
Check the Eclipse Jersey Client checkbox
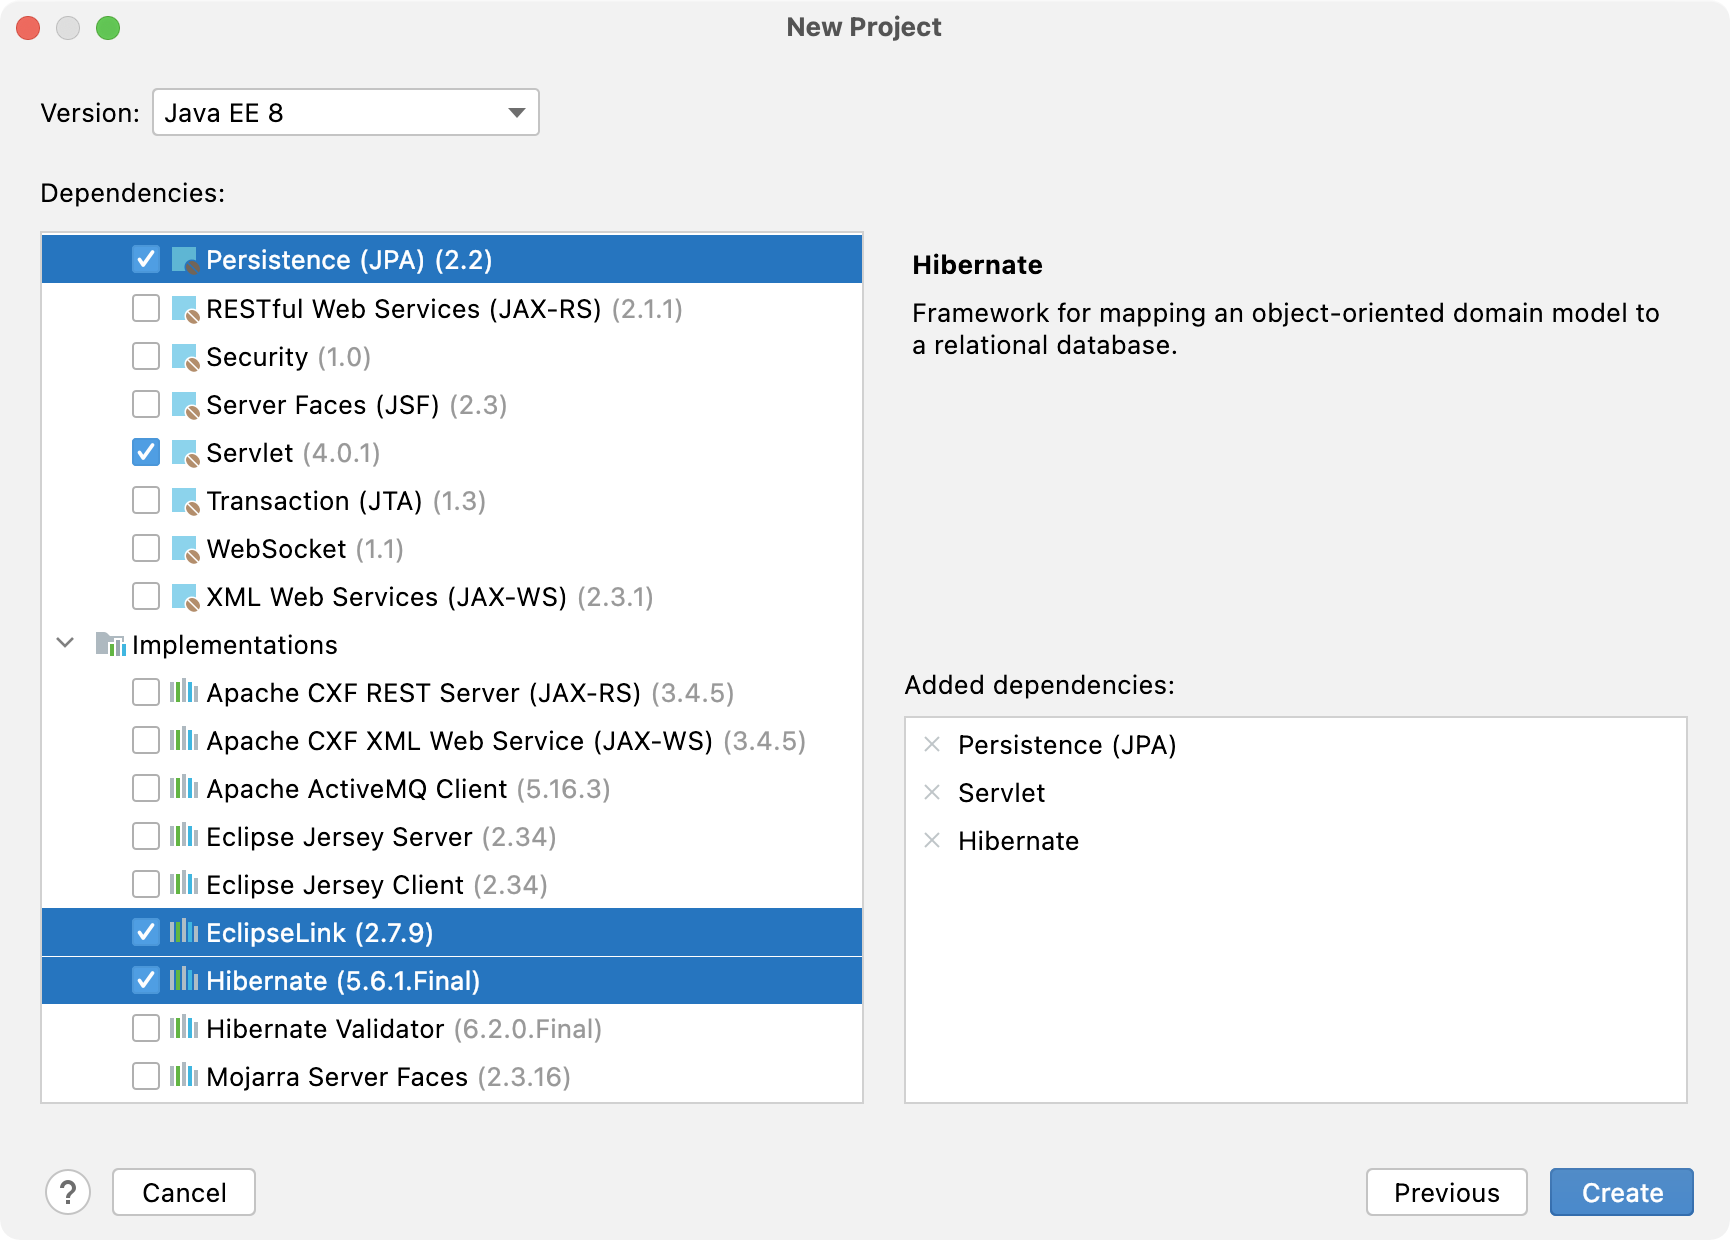pyautogui.click(x=146, y=884)
